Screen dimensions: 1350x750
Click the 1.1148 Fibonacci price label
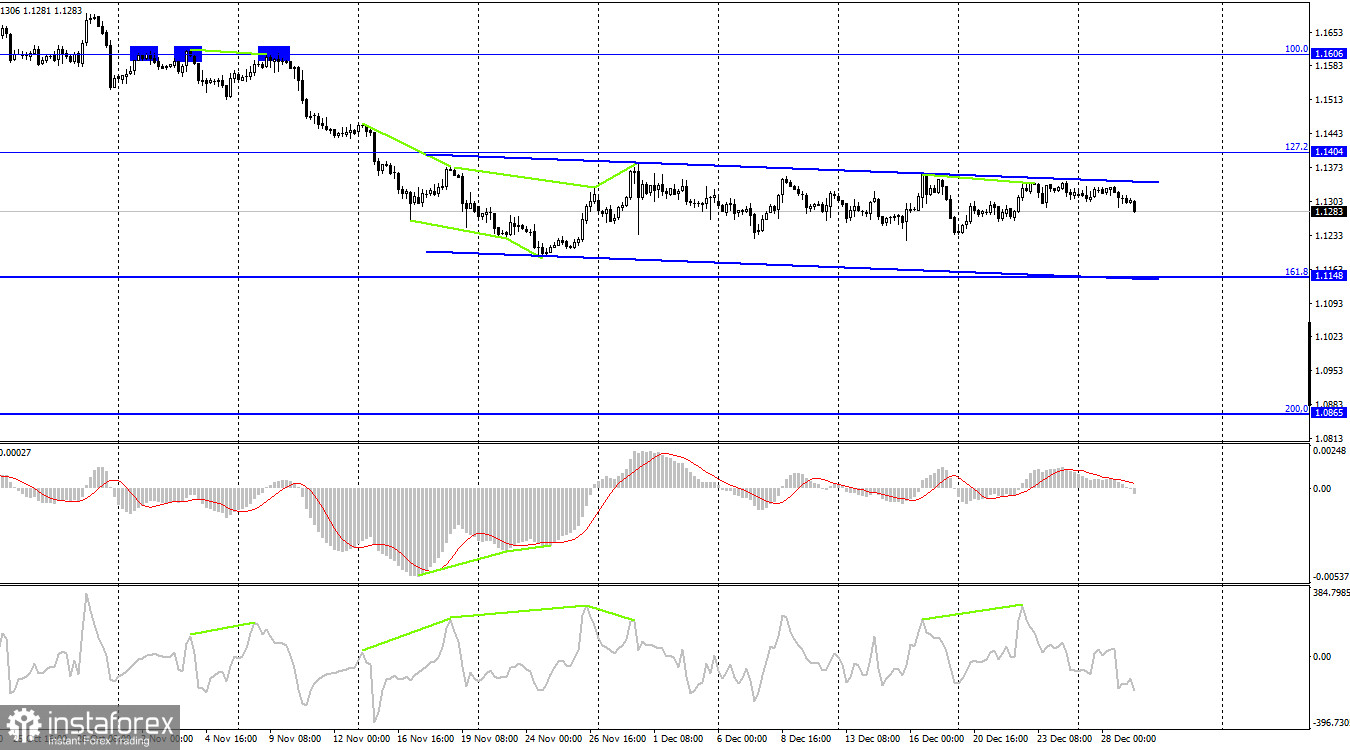pos(1329,277)
